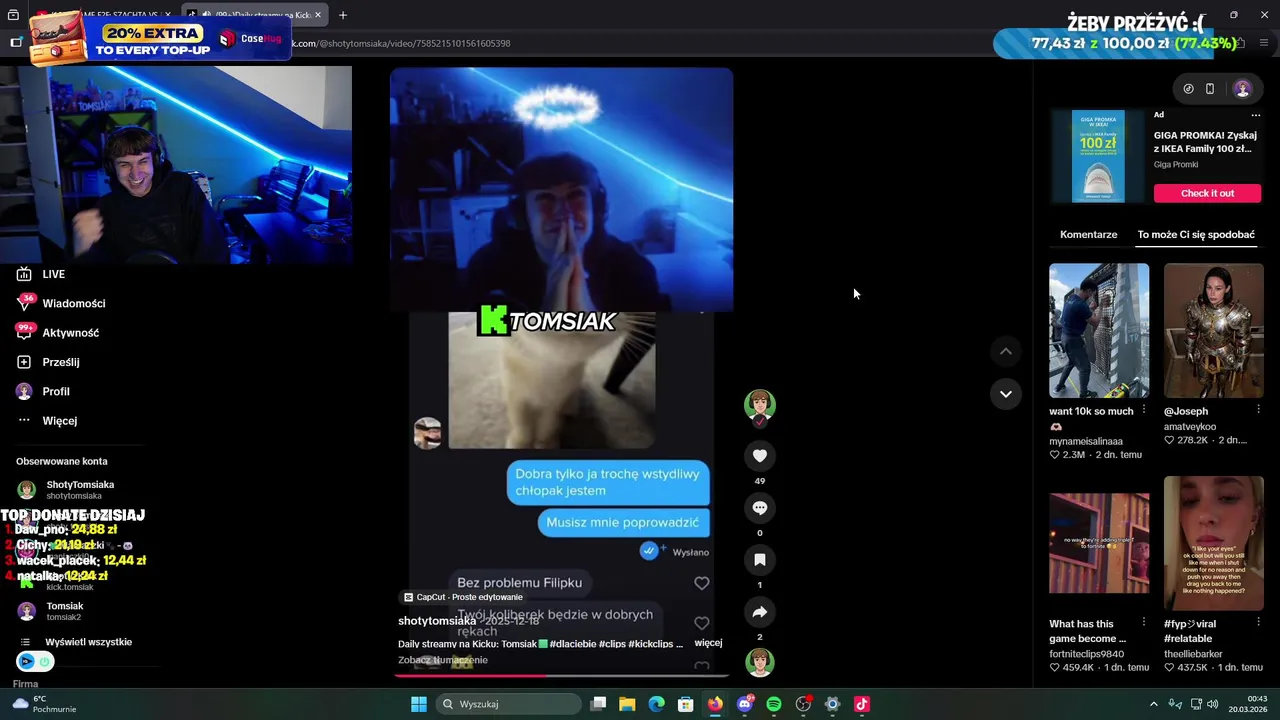Share the video using the arrow icon
Image resolution: width=1280 pixels, height=720 pixels.
pyautogui.click(x=760, y=612)
